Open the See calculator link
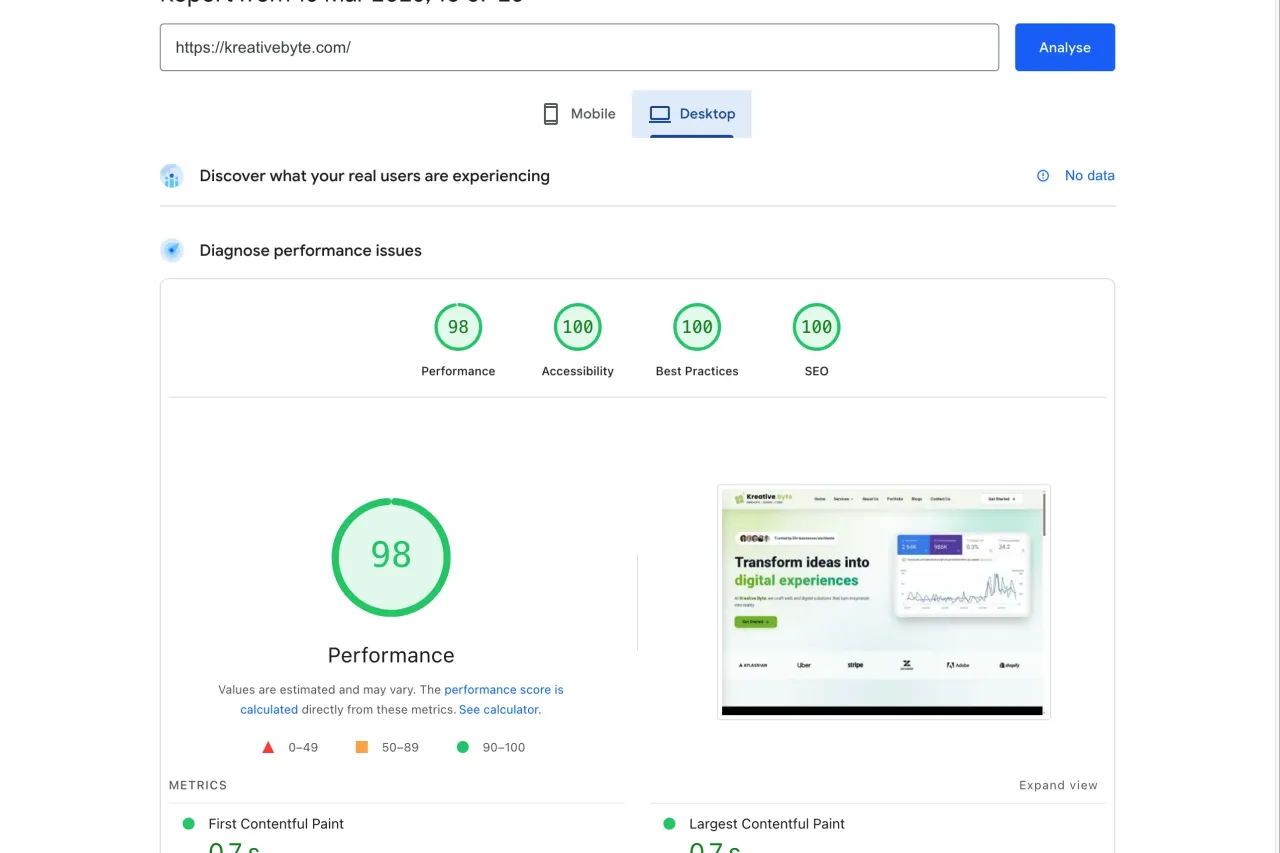 498,709
